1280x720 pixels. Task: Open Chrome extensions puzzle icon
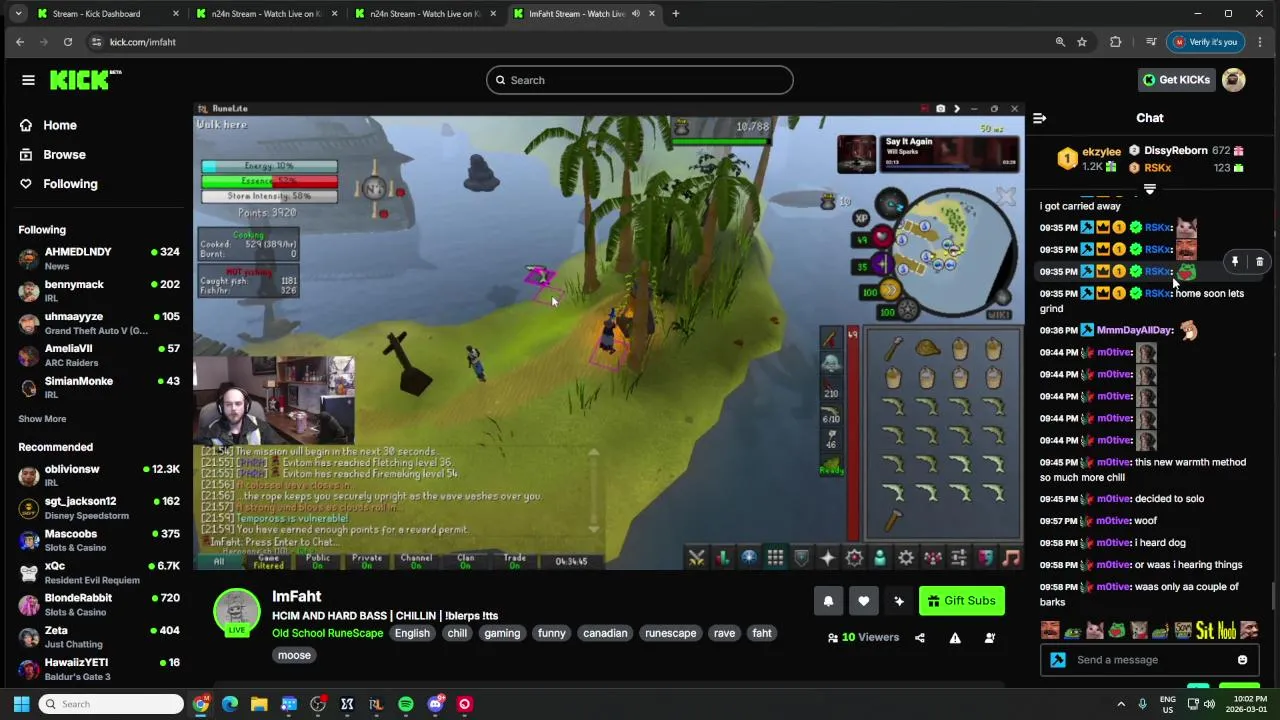coord(1116,42)
